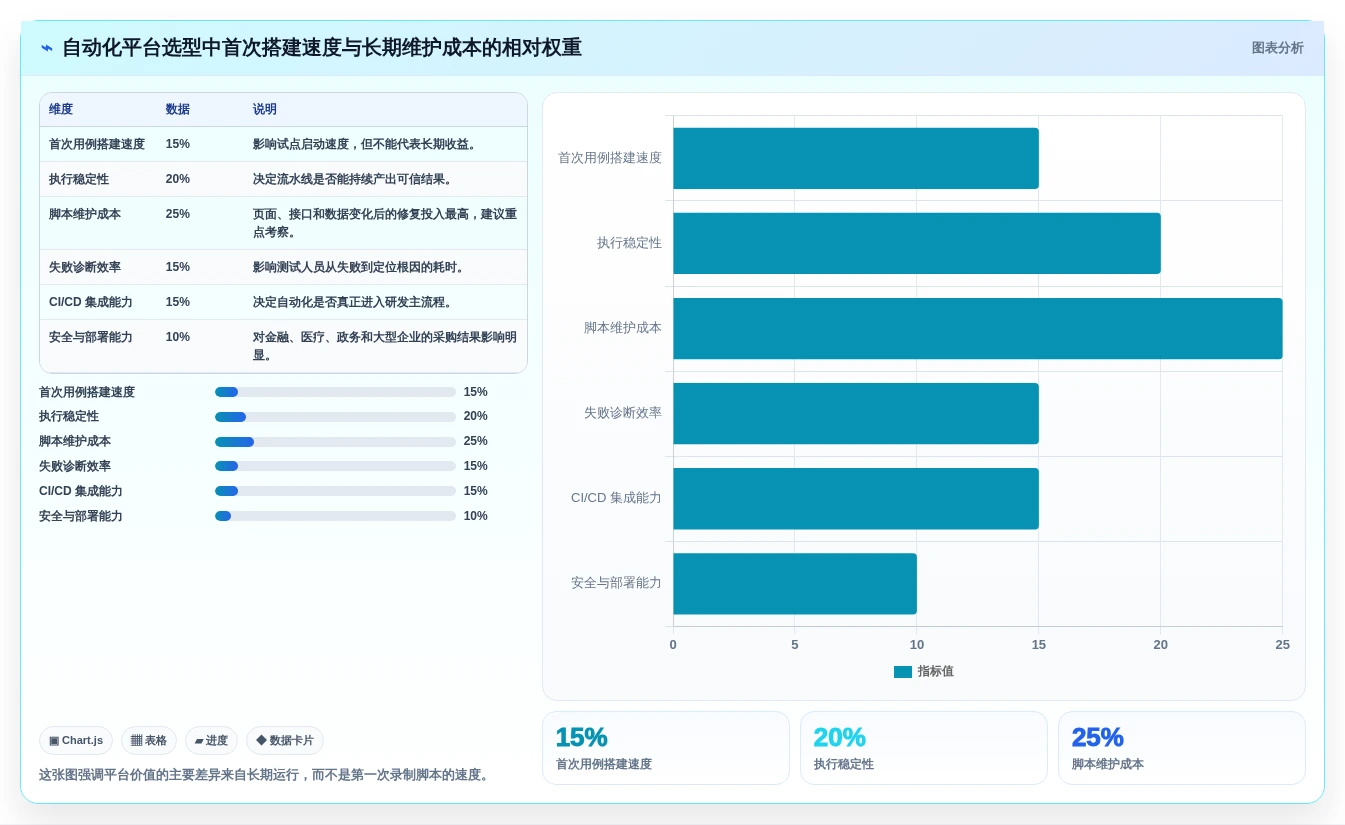Click the chart bar for 安全与部署能力
The width and height of the screenshot is (1345, 825).
pyautogui.click(x=795, y=583)
